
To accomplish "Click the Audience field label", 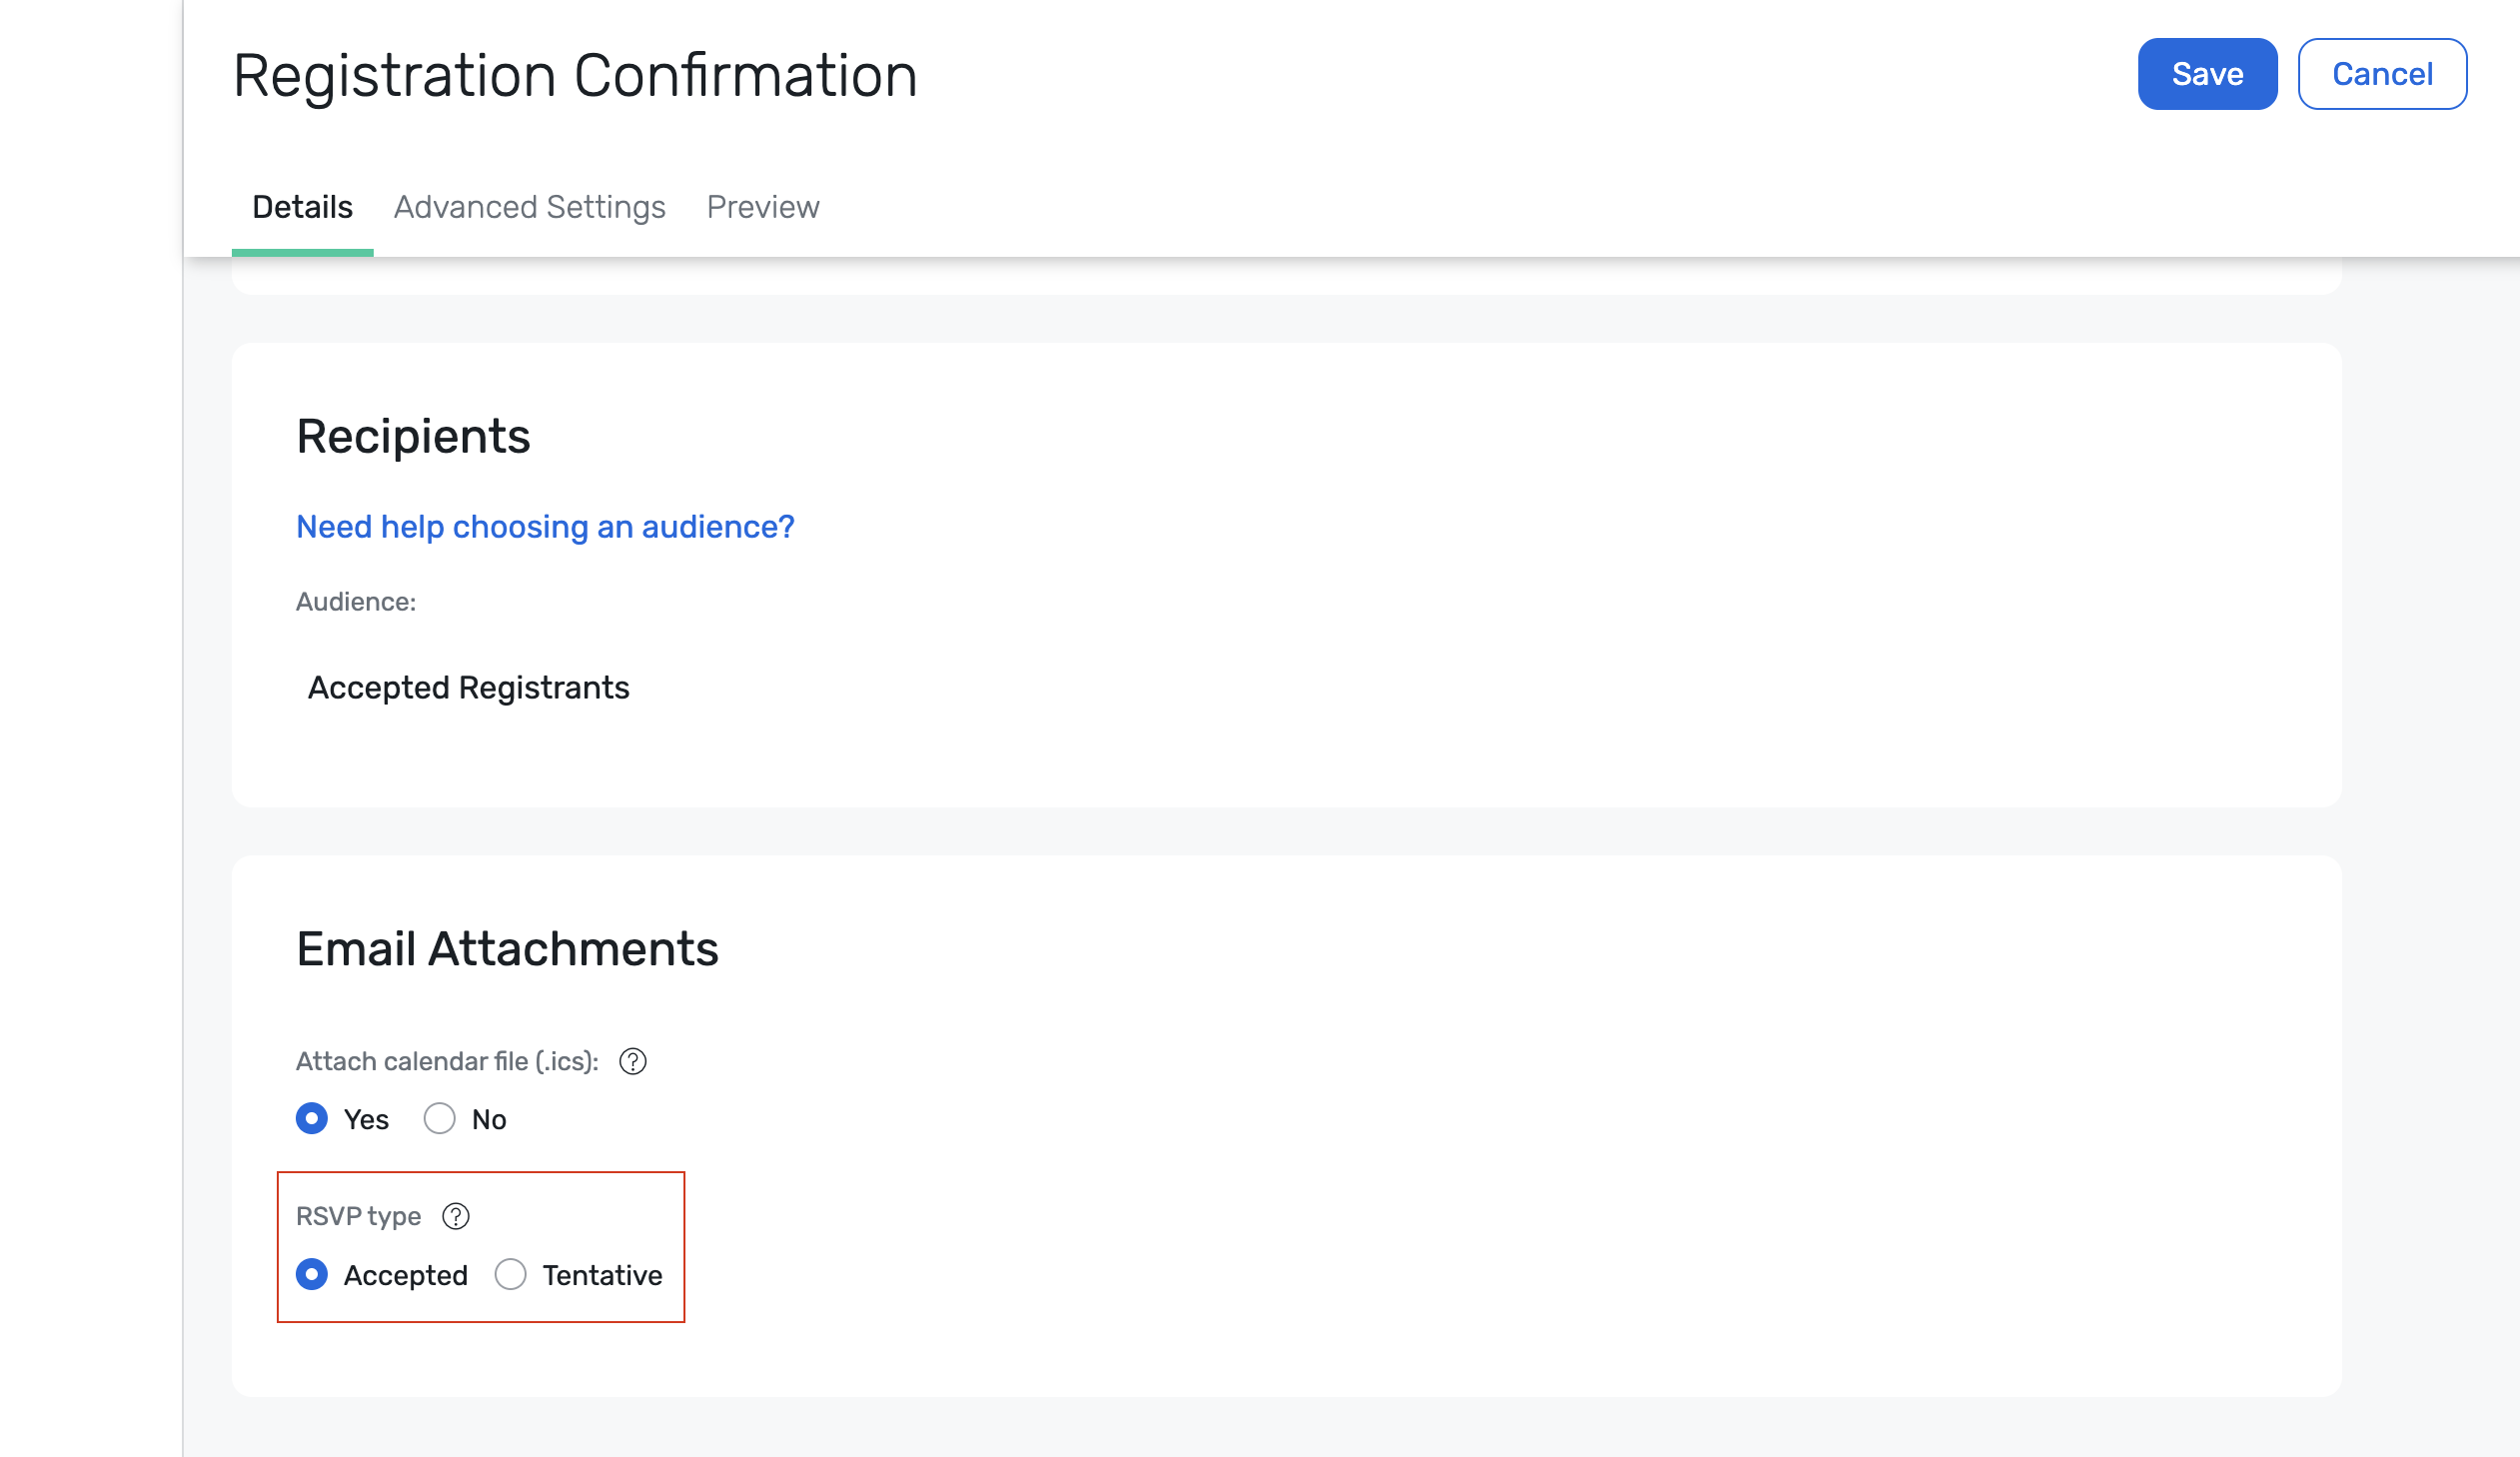I will pos(356,601).
